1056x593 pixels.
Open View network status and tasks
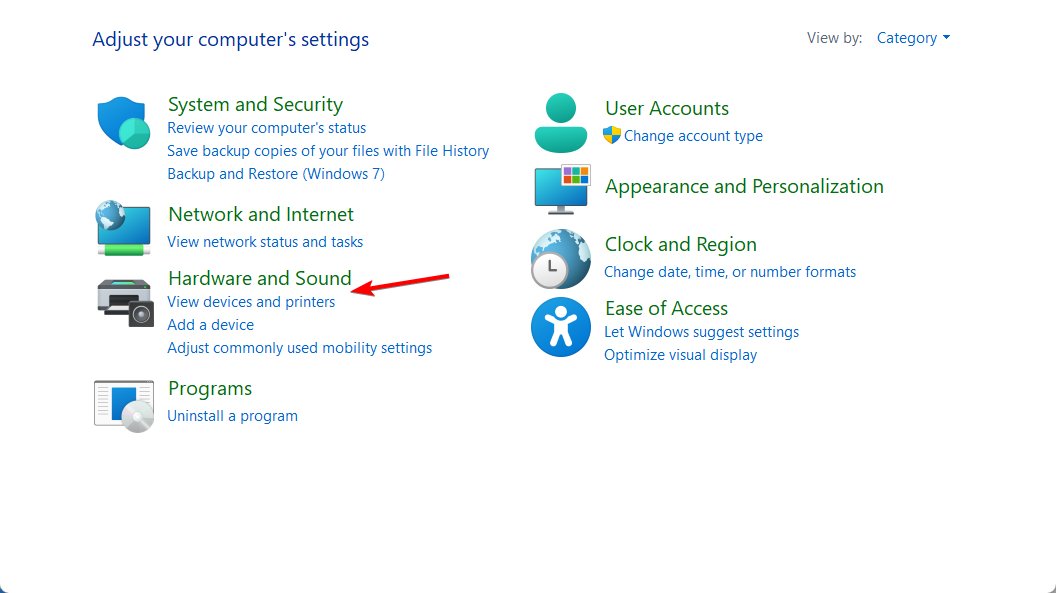[265, 242]
